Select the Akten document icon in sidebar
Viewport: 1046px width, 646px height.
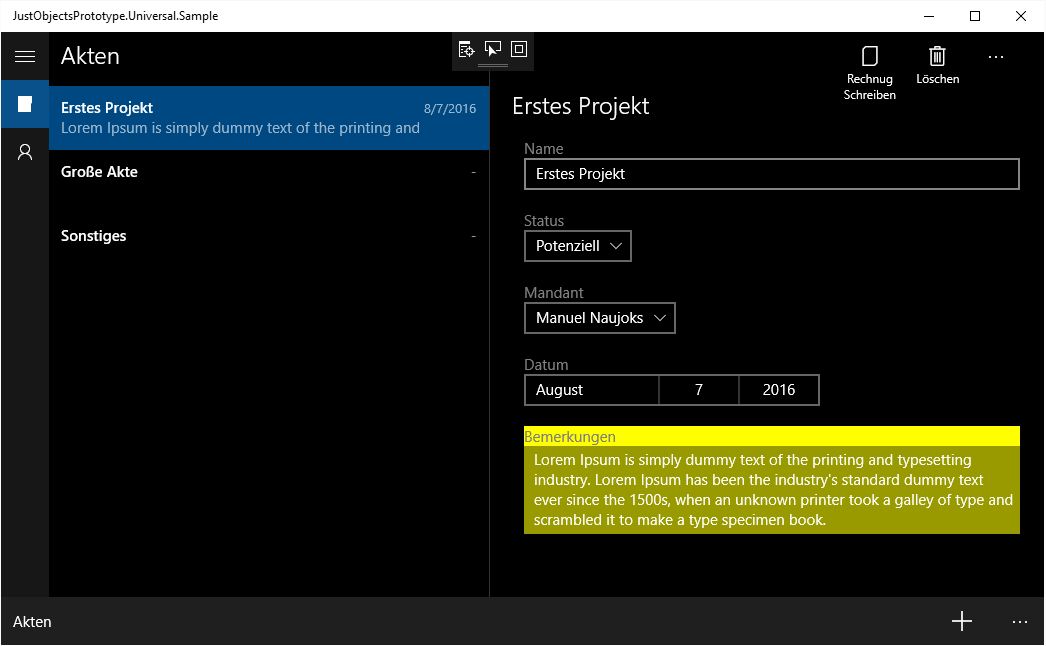click(x=25, y=104)
